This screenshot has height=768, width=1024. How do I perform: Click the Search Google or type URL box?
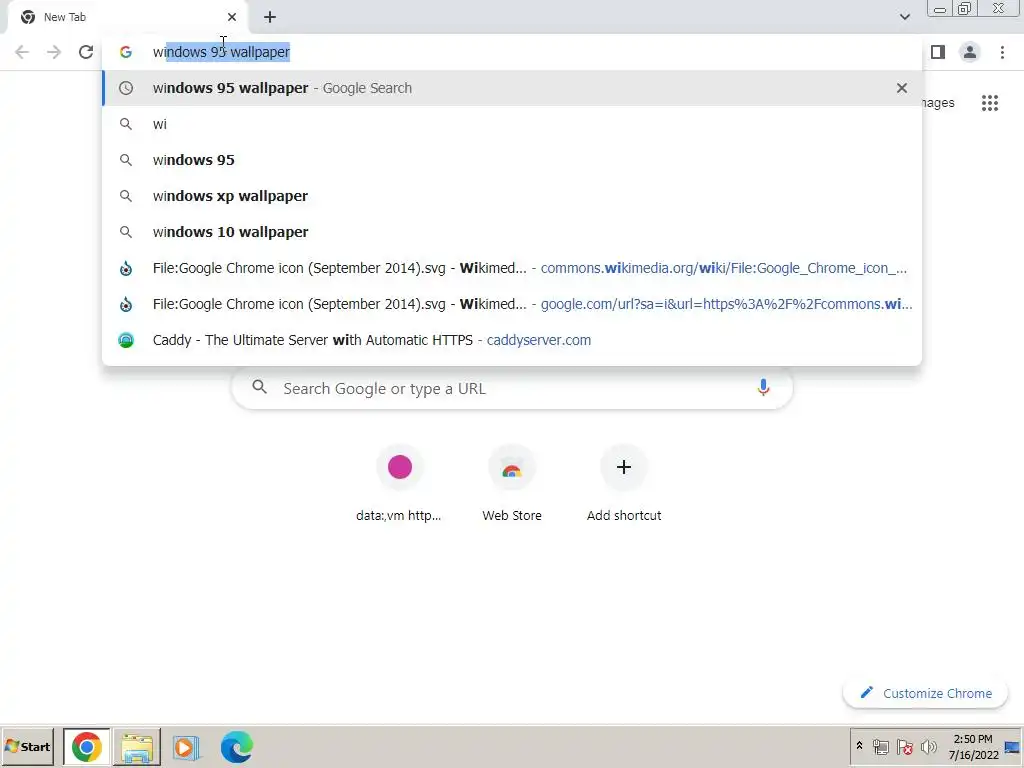tap(512, 389)
